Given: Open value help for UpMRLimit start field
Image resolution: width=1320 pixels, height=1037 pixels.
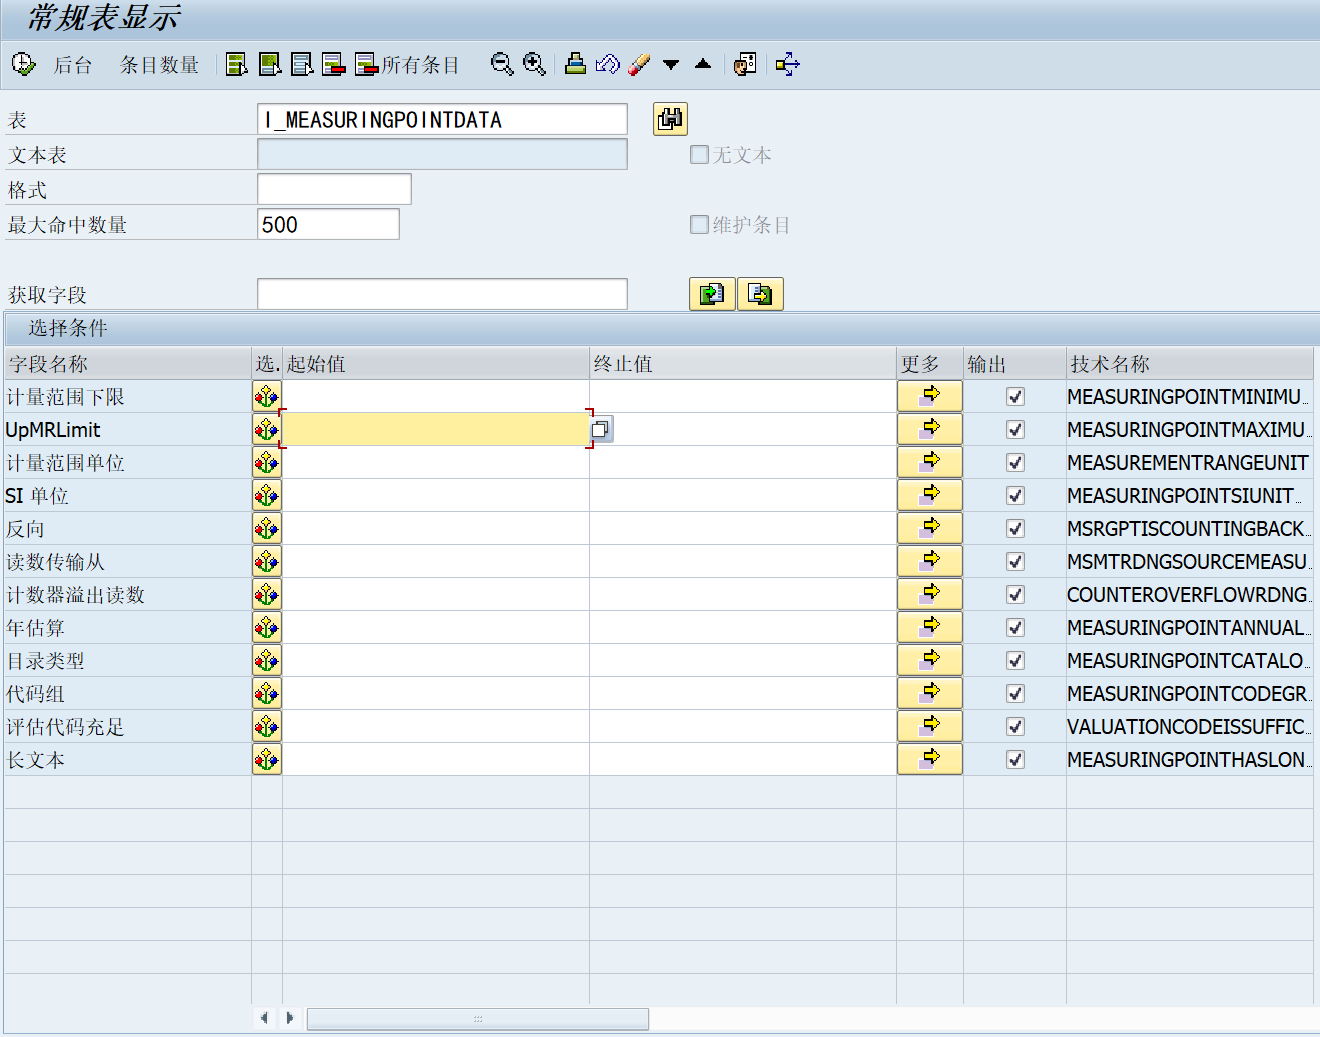Looking at the screenshot, I should pyautogui.click(x=601, y=430).
